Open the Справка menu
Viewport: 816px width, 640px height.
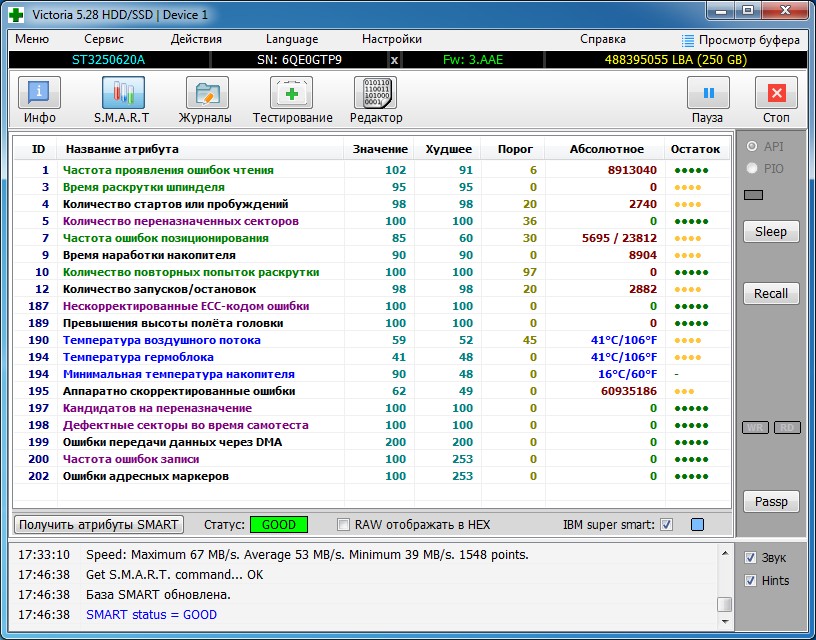tap(603, 39)
